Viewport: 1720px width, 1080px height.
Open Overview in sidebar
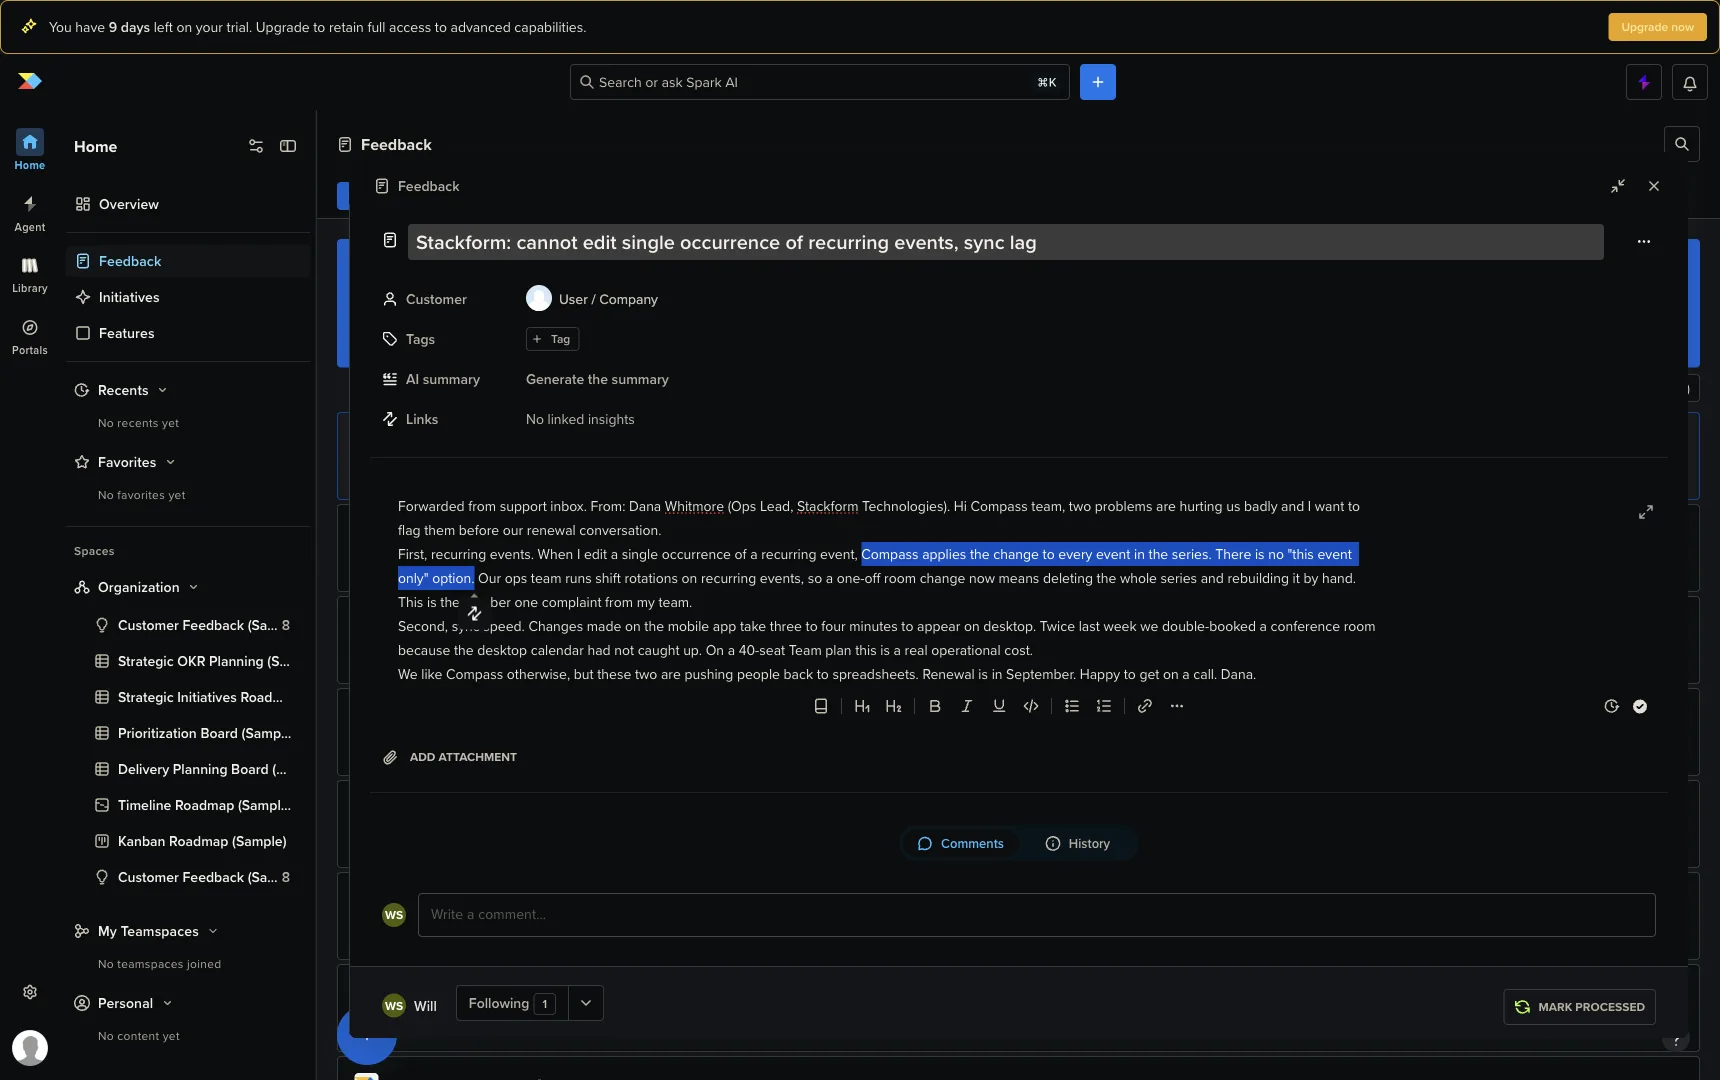click(x=188, y=204)
